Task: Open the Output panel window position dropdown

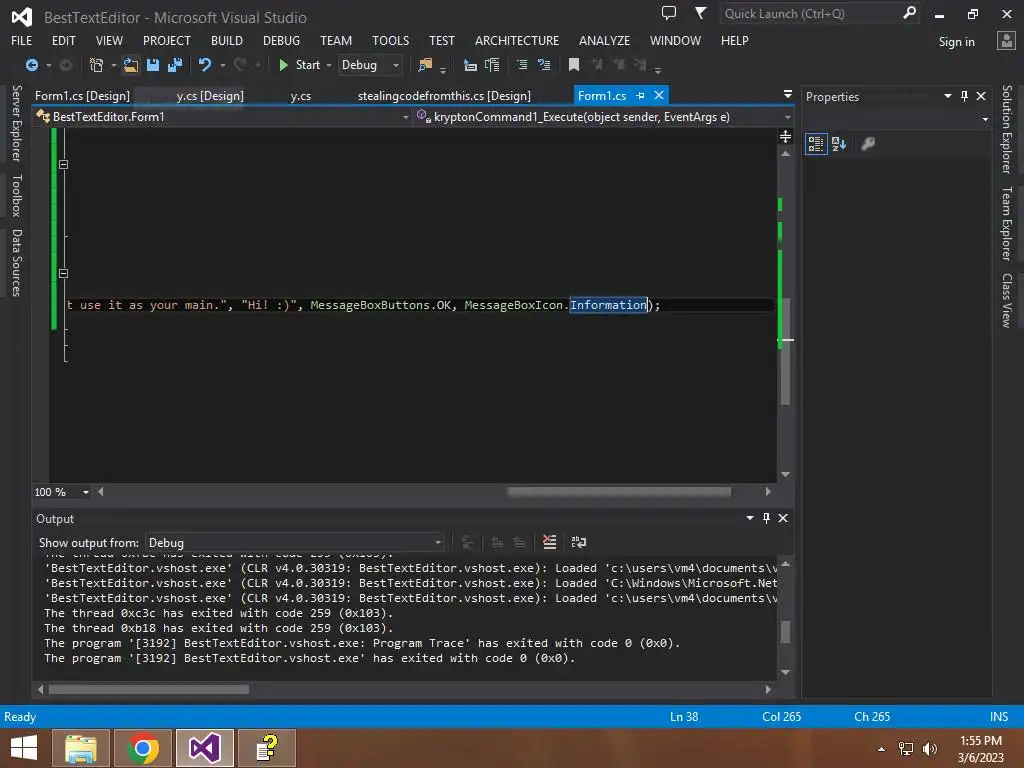Action: 750,518
